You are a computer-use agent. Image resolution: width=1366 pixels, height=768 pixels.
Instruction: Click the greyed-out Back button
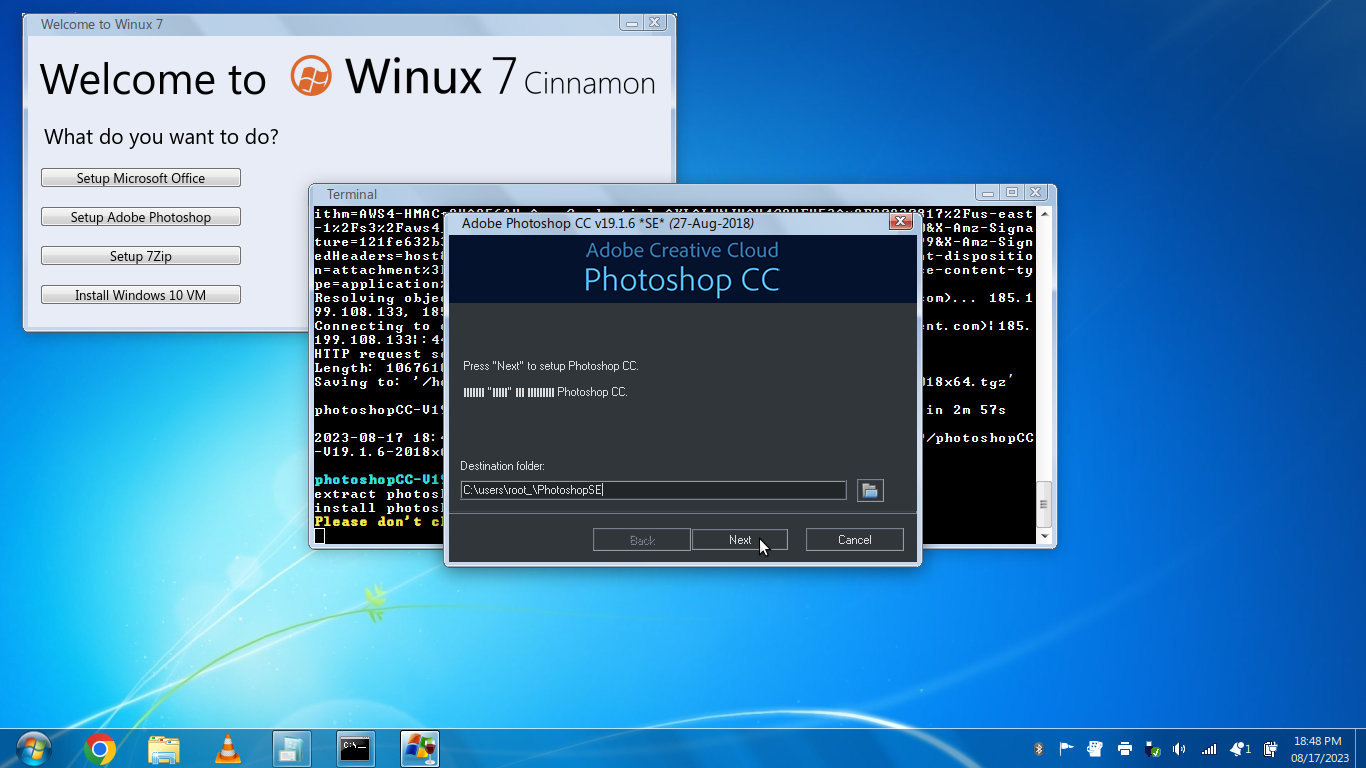pyautogui.click(x=642, y=540)
